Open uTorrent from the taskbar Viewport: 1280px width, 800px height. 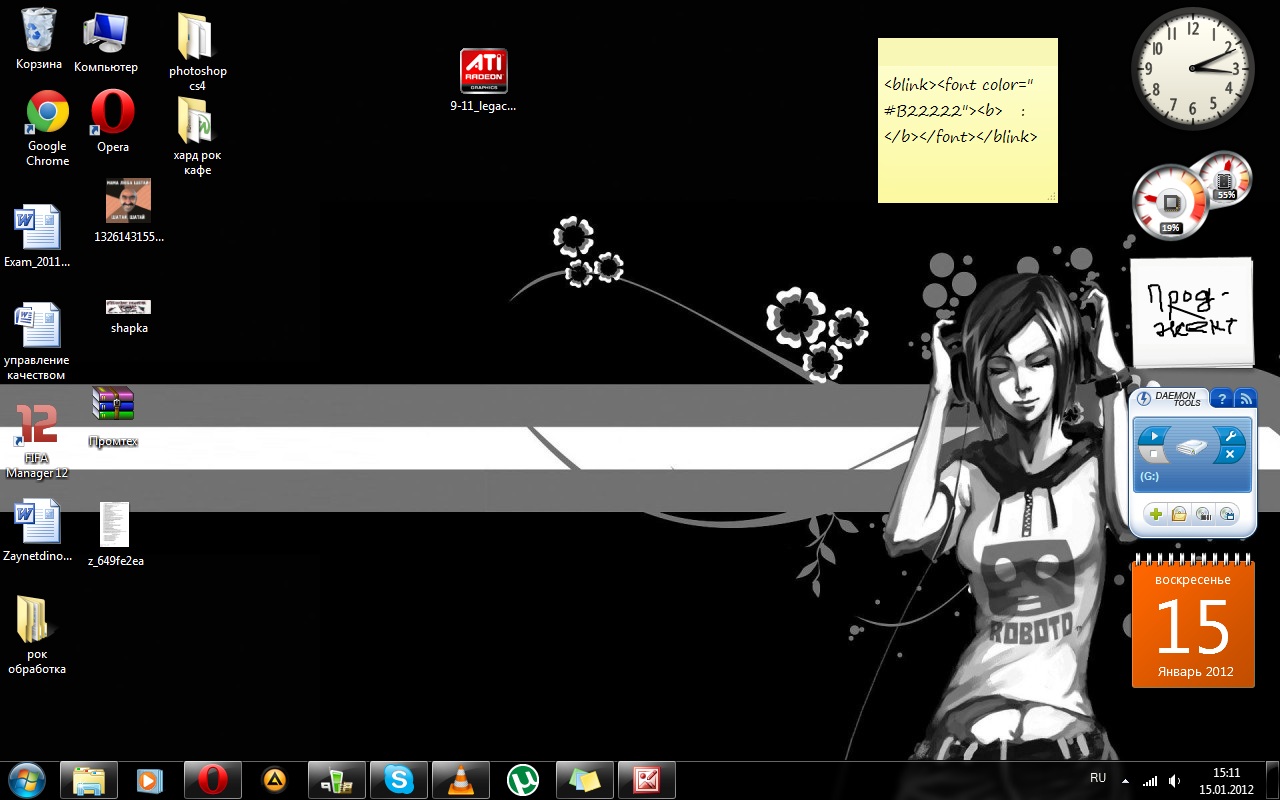pyautogui.click(x=522, y=779)
